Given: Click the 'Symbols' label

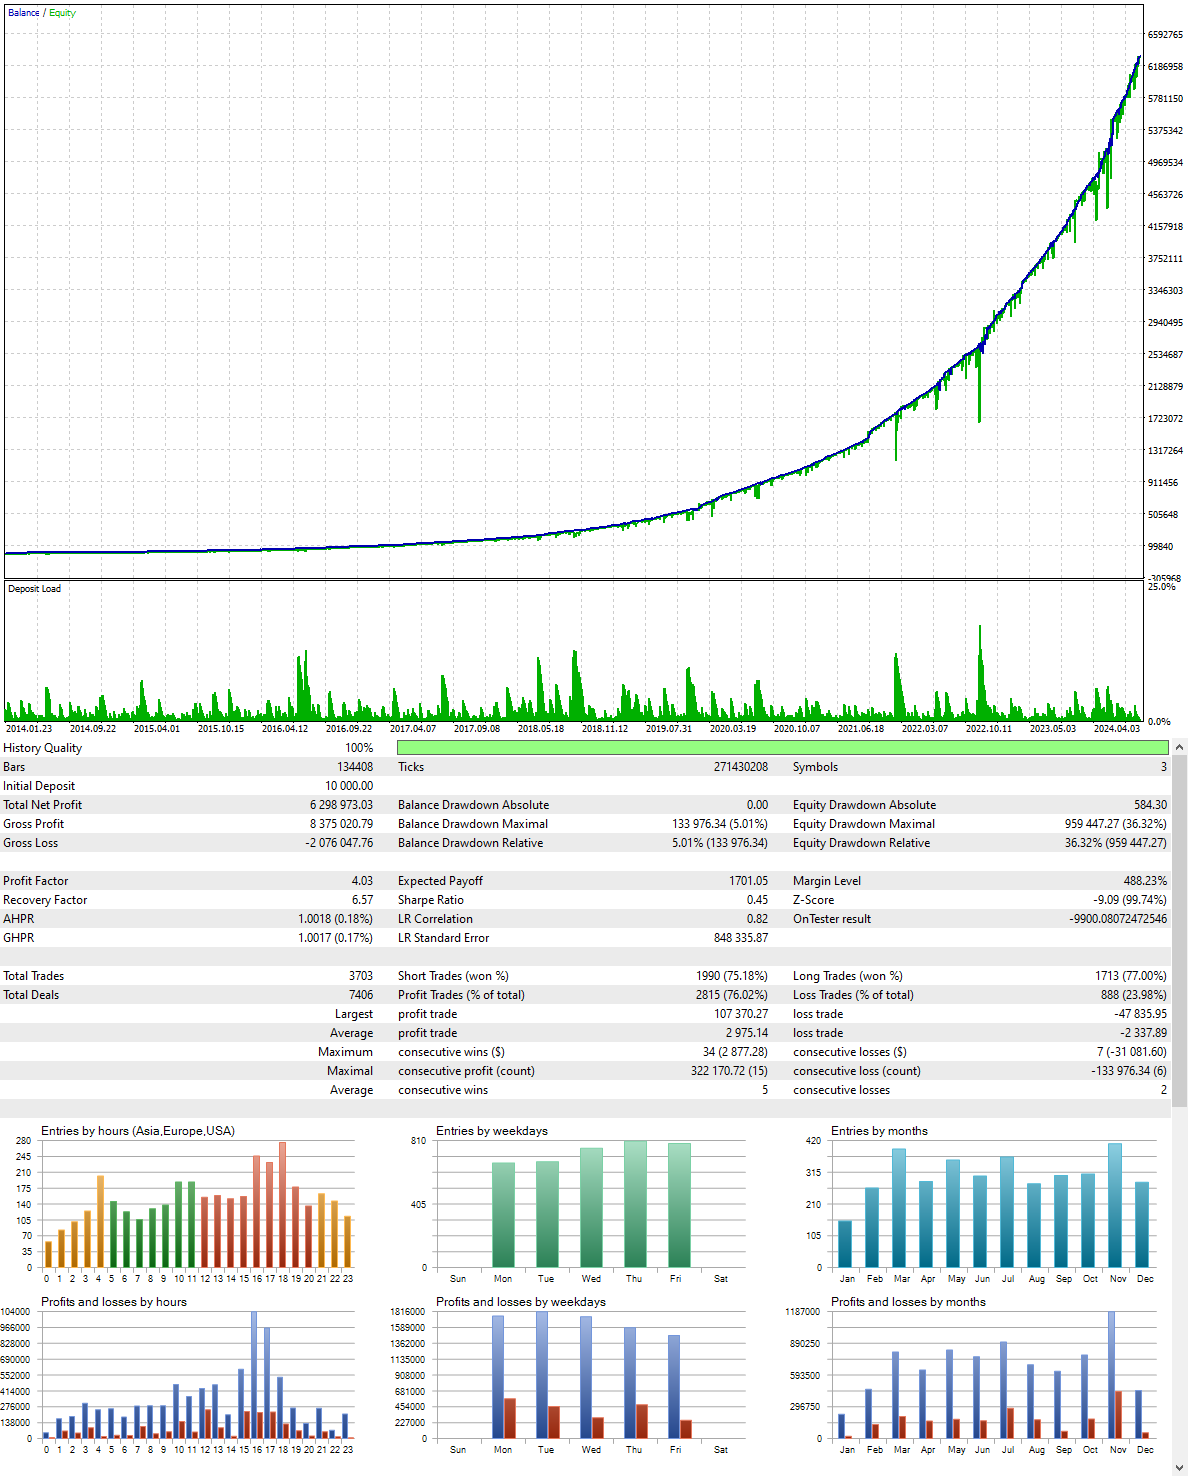Looking at the screenshot, I should click(815, 767).
